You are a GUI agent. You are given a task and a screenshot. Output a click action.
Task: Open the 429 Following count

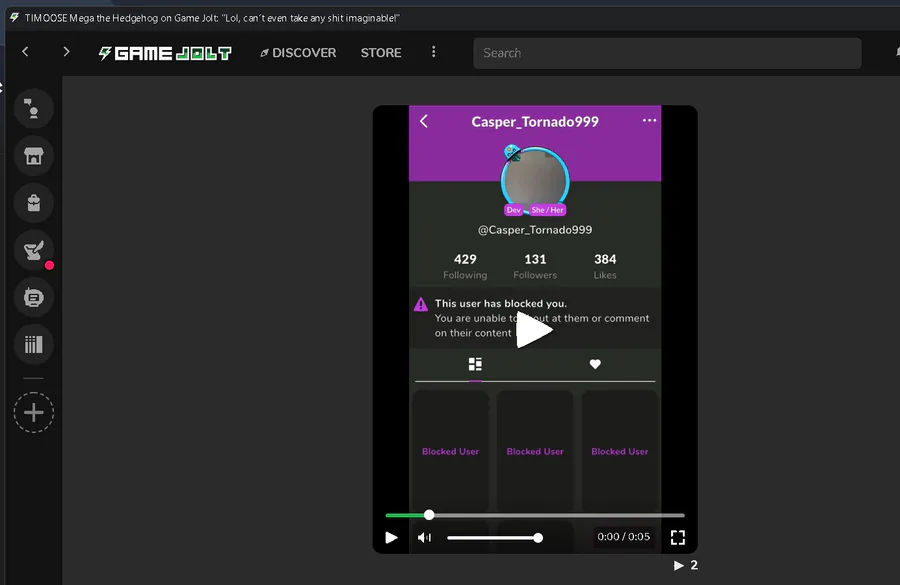(x=465, y=266)
